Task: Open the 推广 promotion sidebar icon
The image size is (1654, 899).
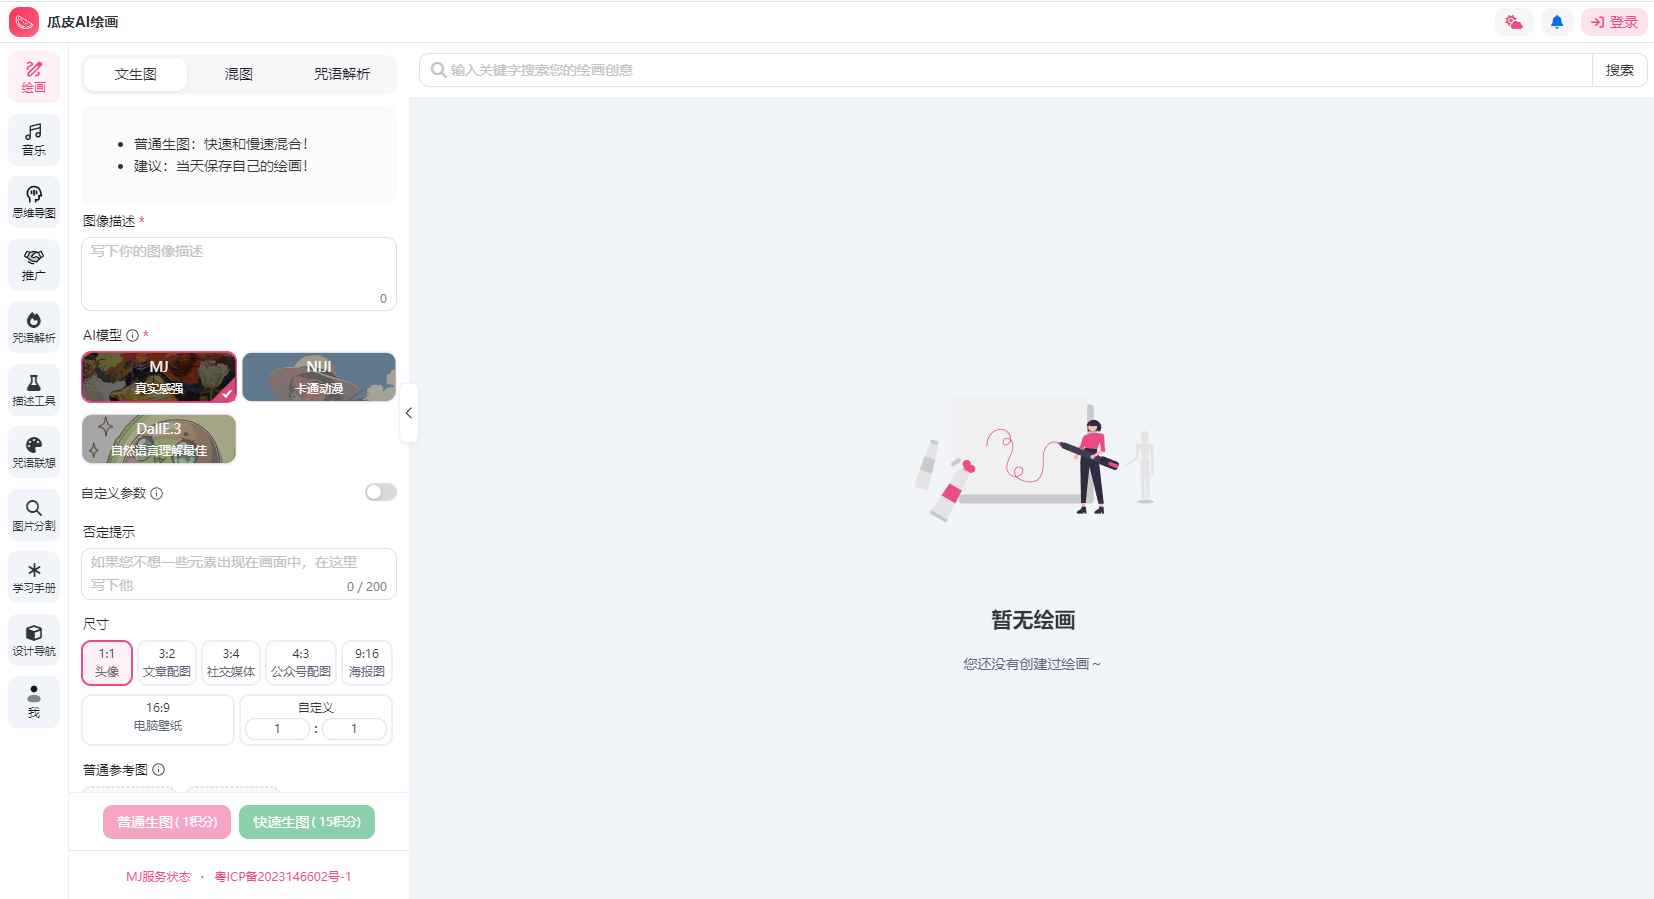Action: tap(34, 264)
